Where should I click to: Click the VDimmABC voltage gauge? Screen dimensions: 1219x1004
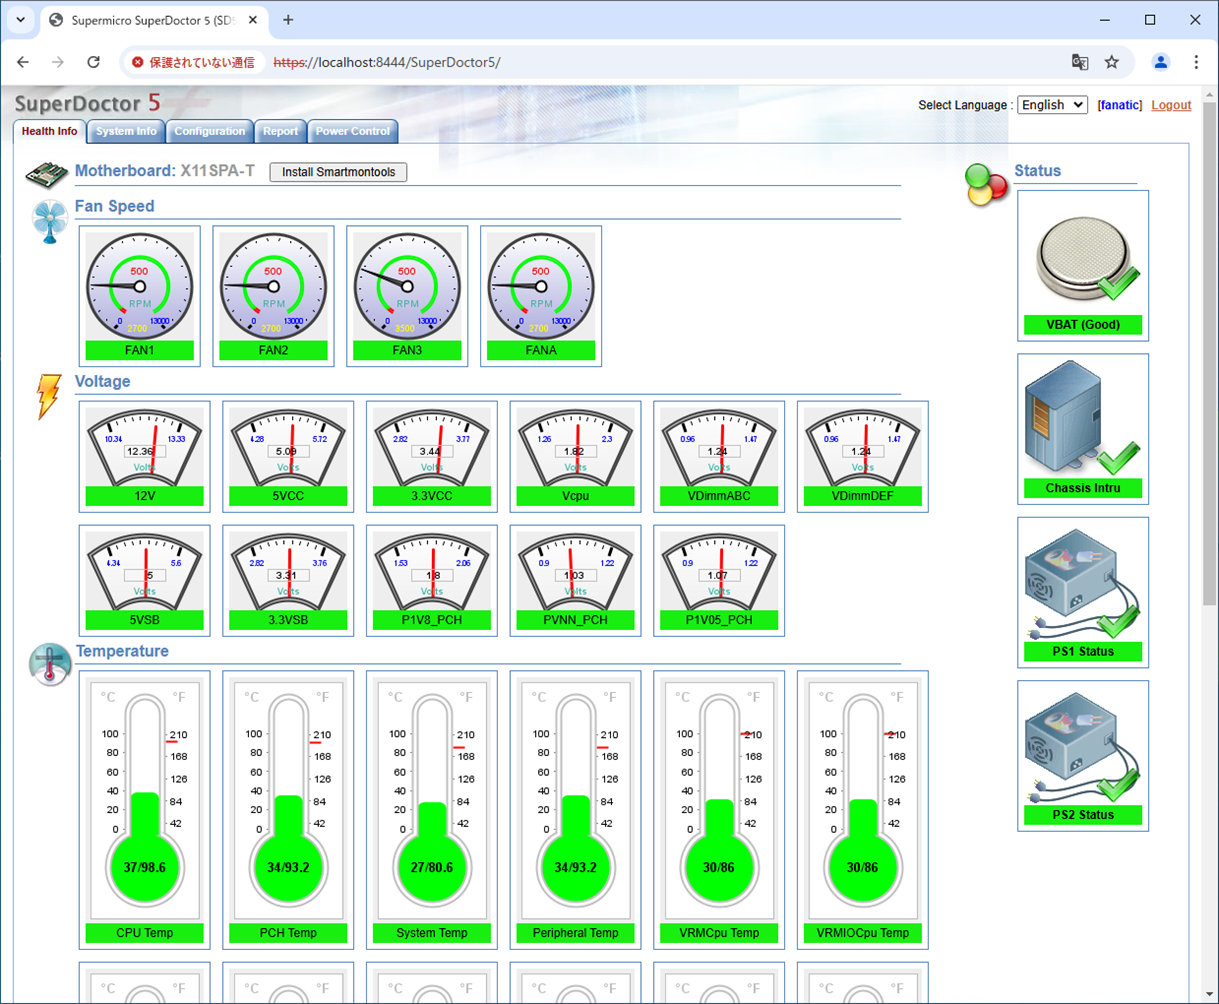click(719, 456)
